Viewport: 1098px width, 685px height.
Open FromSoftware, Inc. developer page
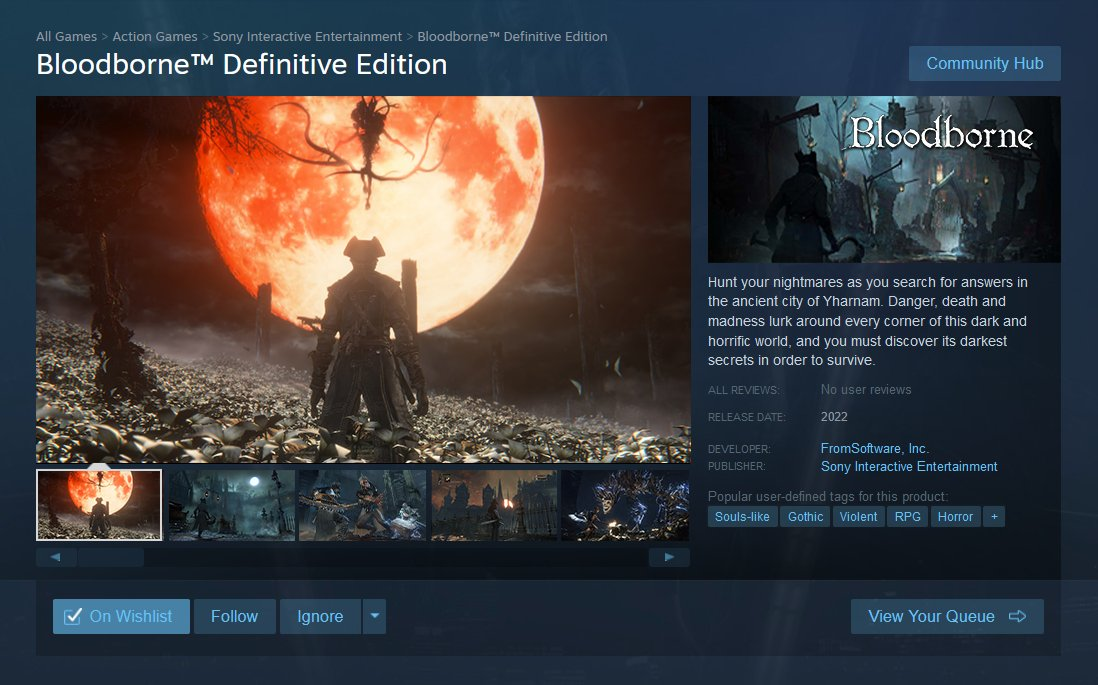coord(875,448)
